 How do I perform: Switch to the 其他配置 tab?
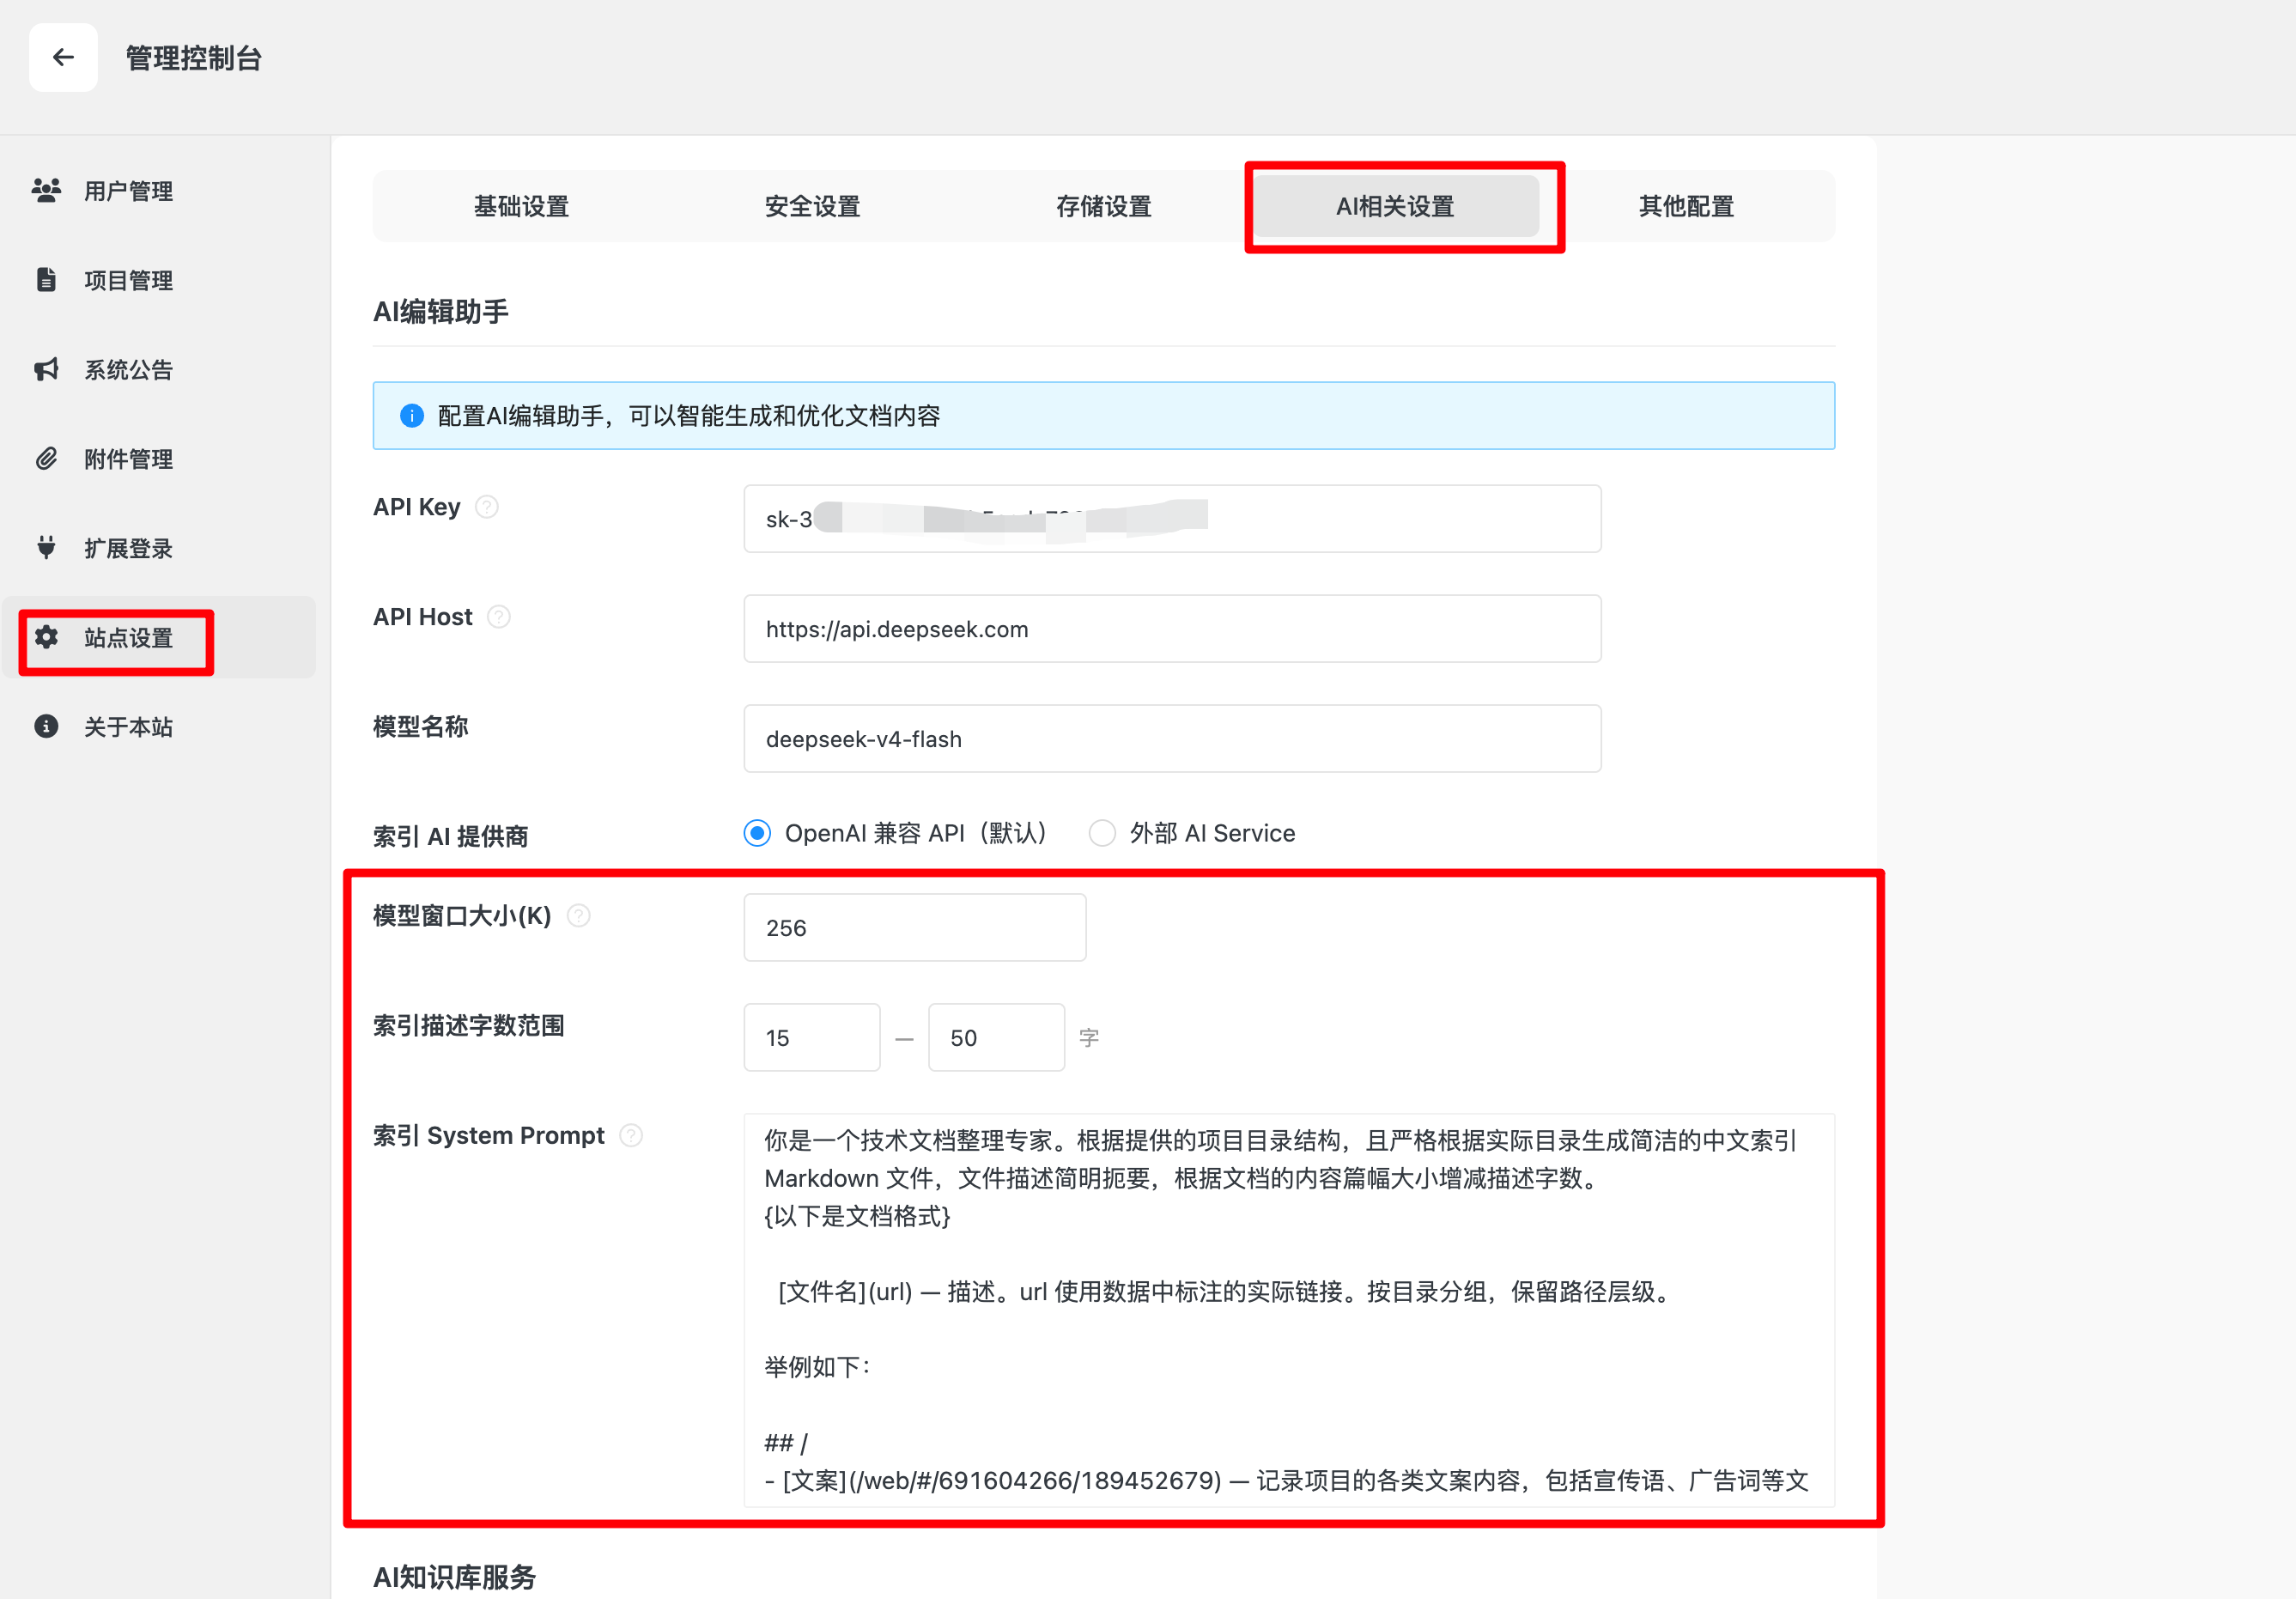click(x=1686, y=206)
